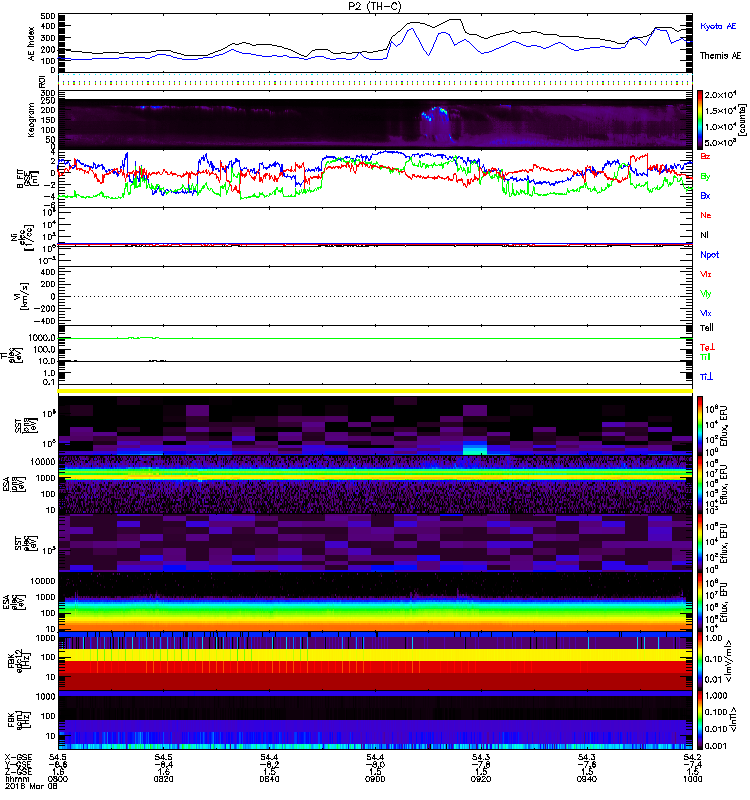The height and width of the screenshot is (800, 750).
Task: Click the X-GSE row label
Action: pos(19,757)
